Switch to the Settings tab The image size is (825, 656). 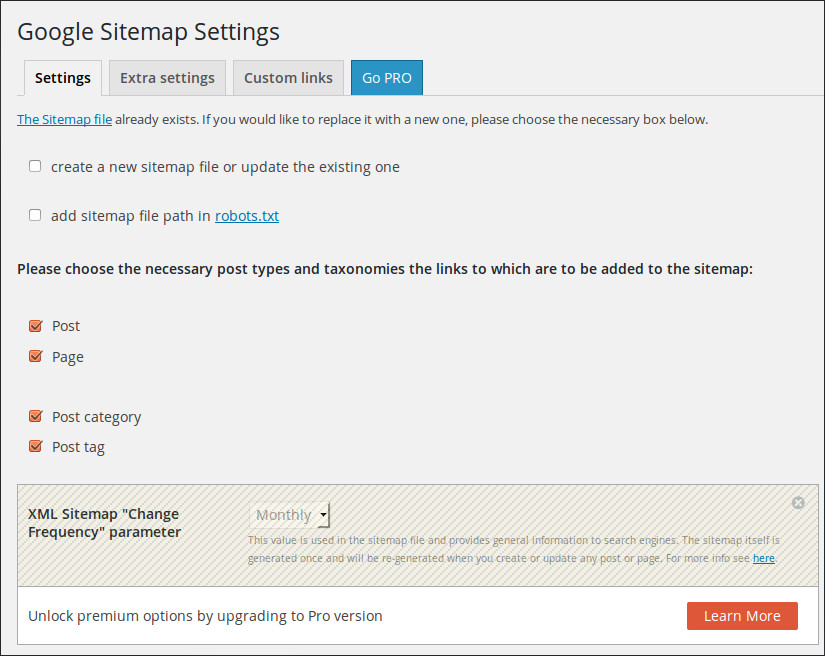(x=62, y=78)
